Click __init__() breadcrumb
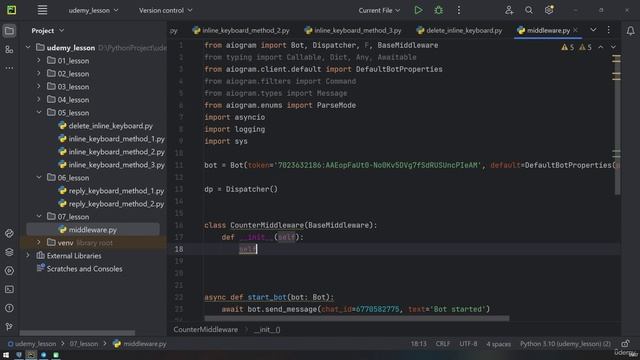 coord(267,329)
